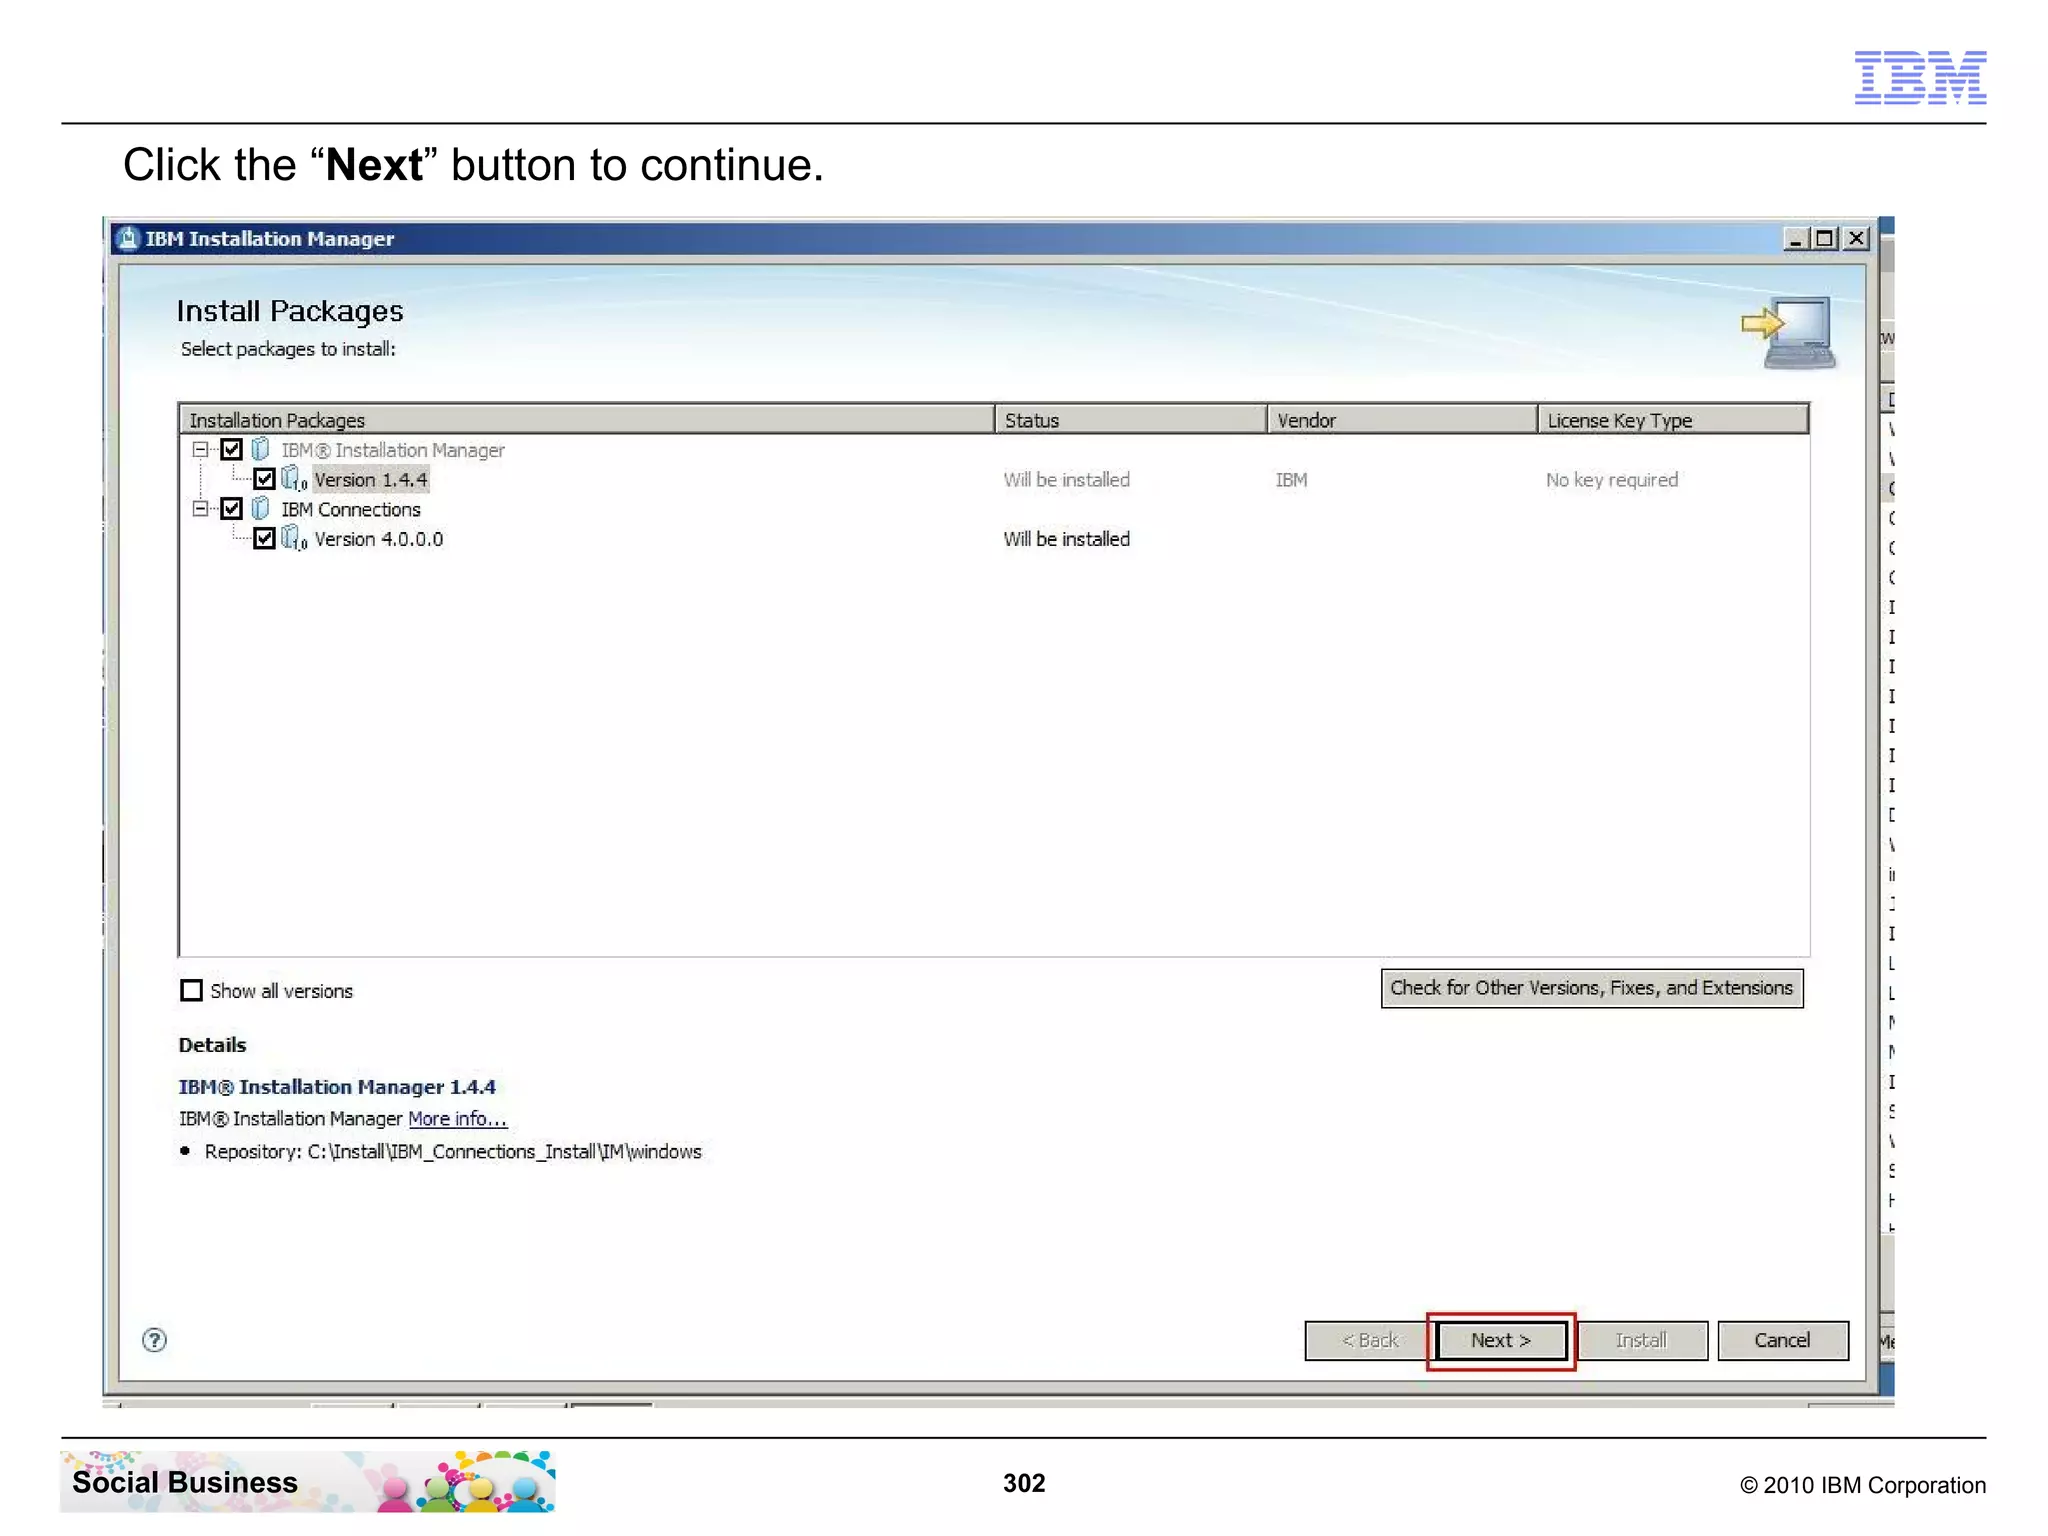This screenshot has height=1536, width=2048.
Task: Click the Installation Packages column header
Action: pyautogui.click(x=586, y=419)
